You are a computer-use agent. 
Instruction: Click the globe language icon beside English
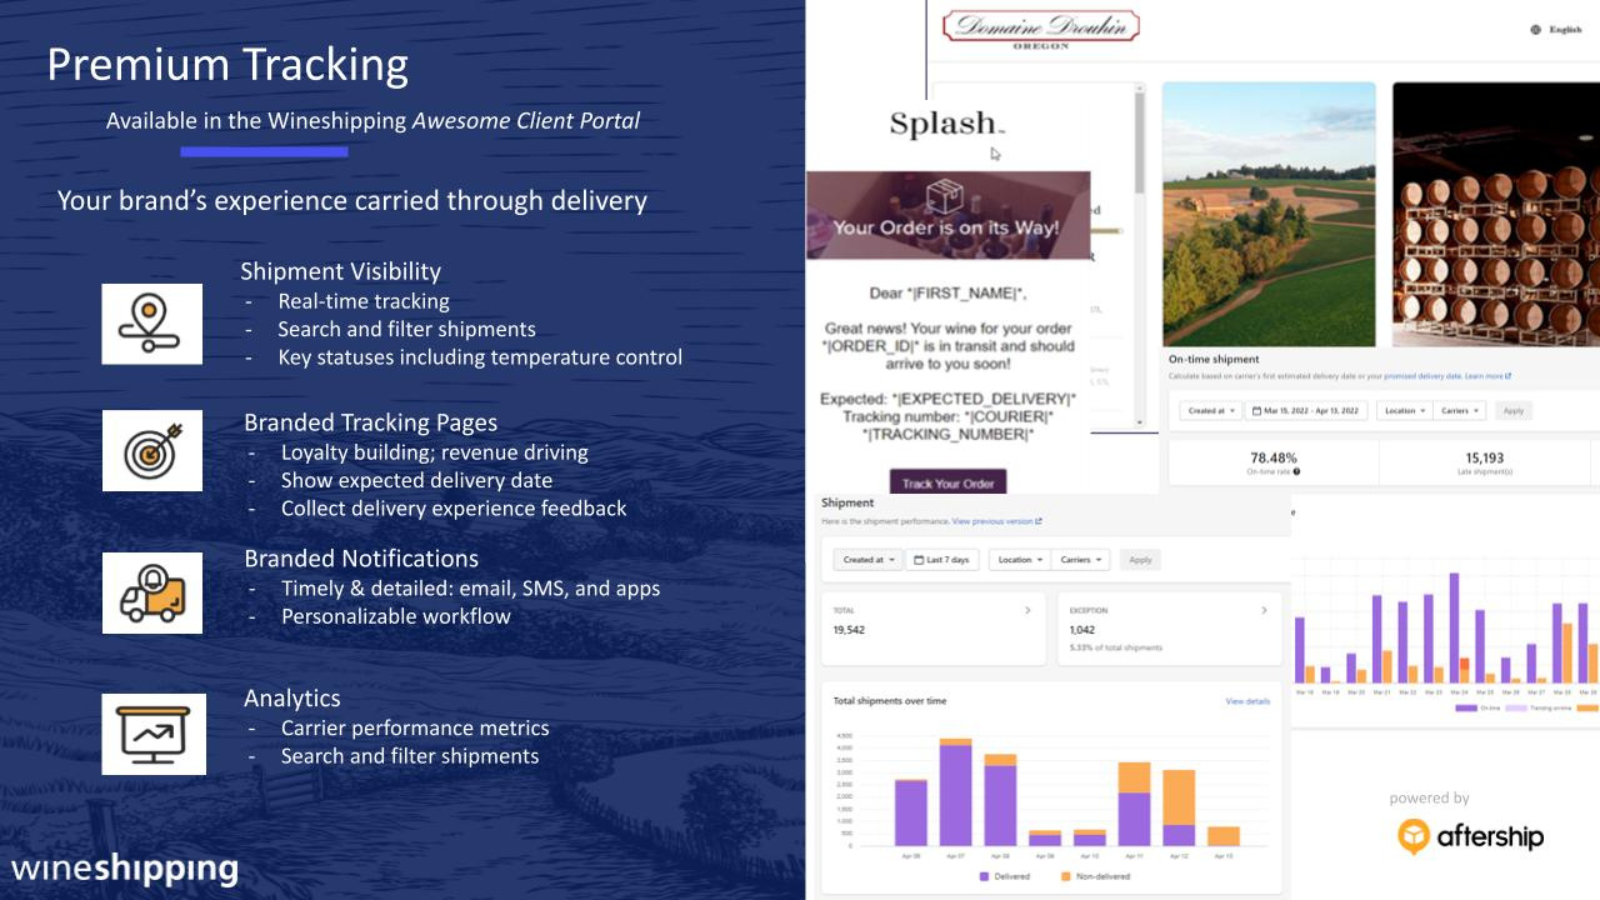pyautogui.click(x=1535, y=30)
